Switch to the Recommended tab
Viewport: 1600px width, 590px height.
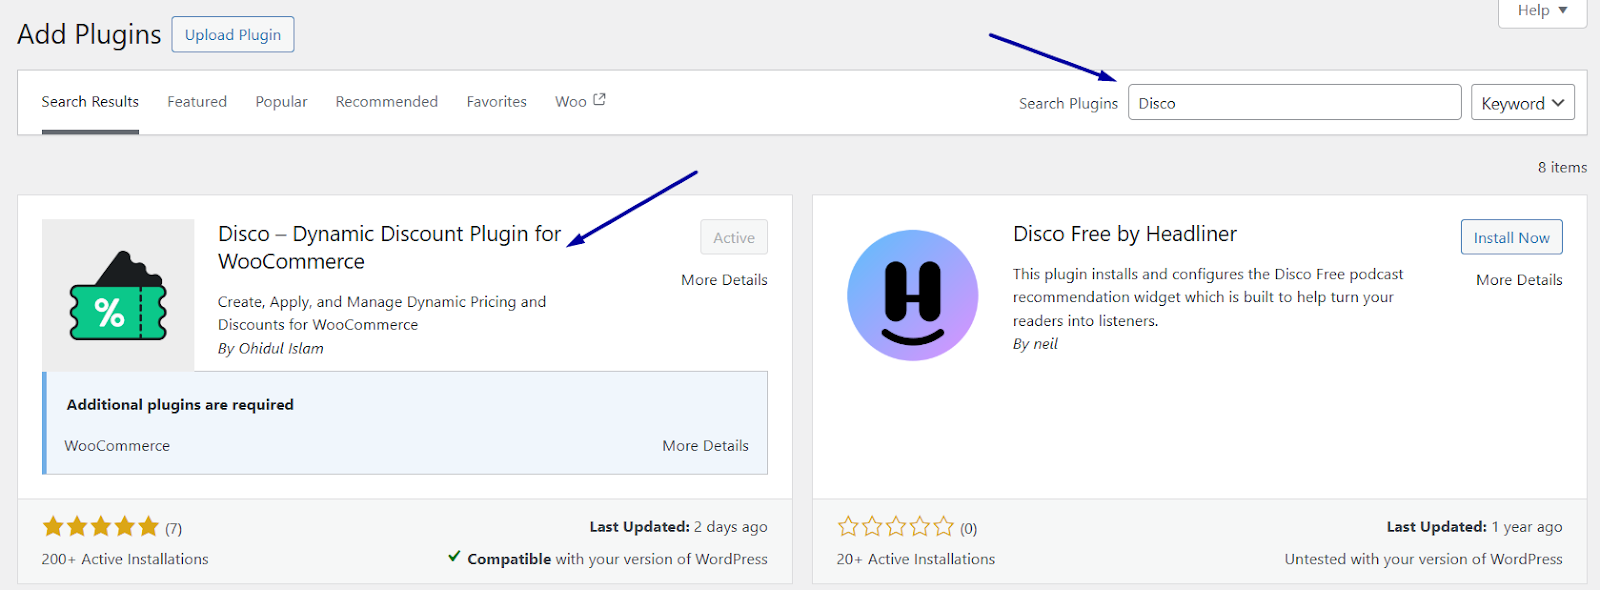point(387,102)
